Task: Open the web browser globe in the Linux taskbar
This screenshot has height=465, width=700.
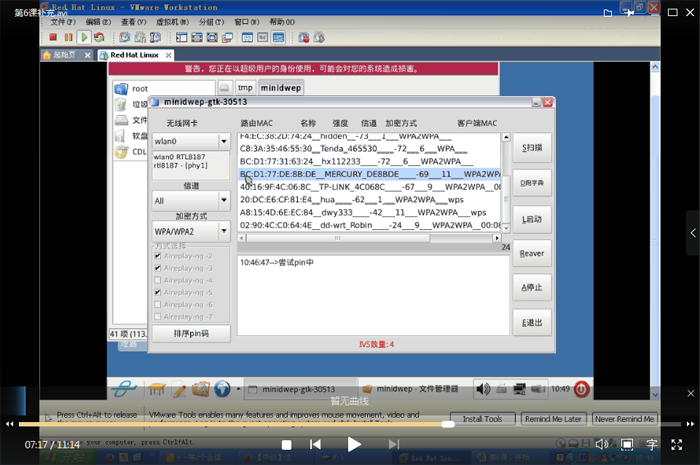Action: click(x=222, y=389)
